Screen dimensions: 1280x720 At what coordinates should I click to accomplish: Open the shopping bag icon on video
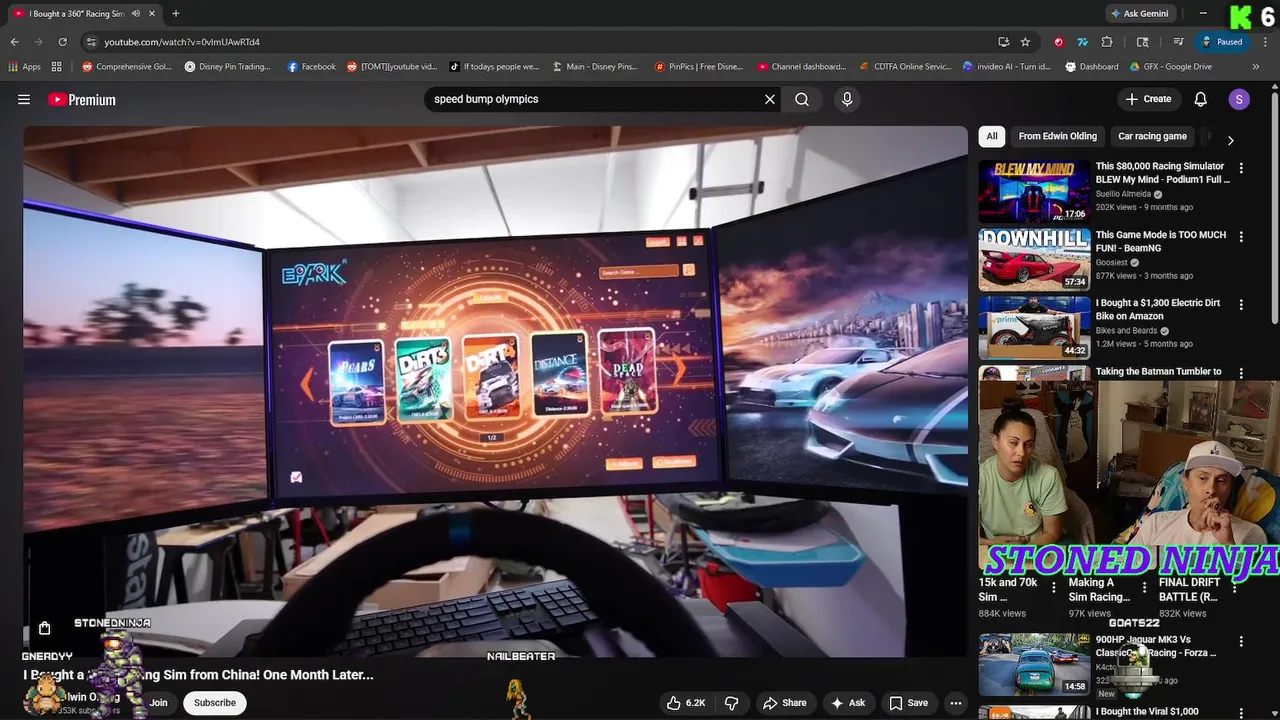tap(44, 629)
